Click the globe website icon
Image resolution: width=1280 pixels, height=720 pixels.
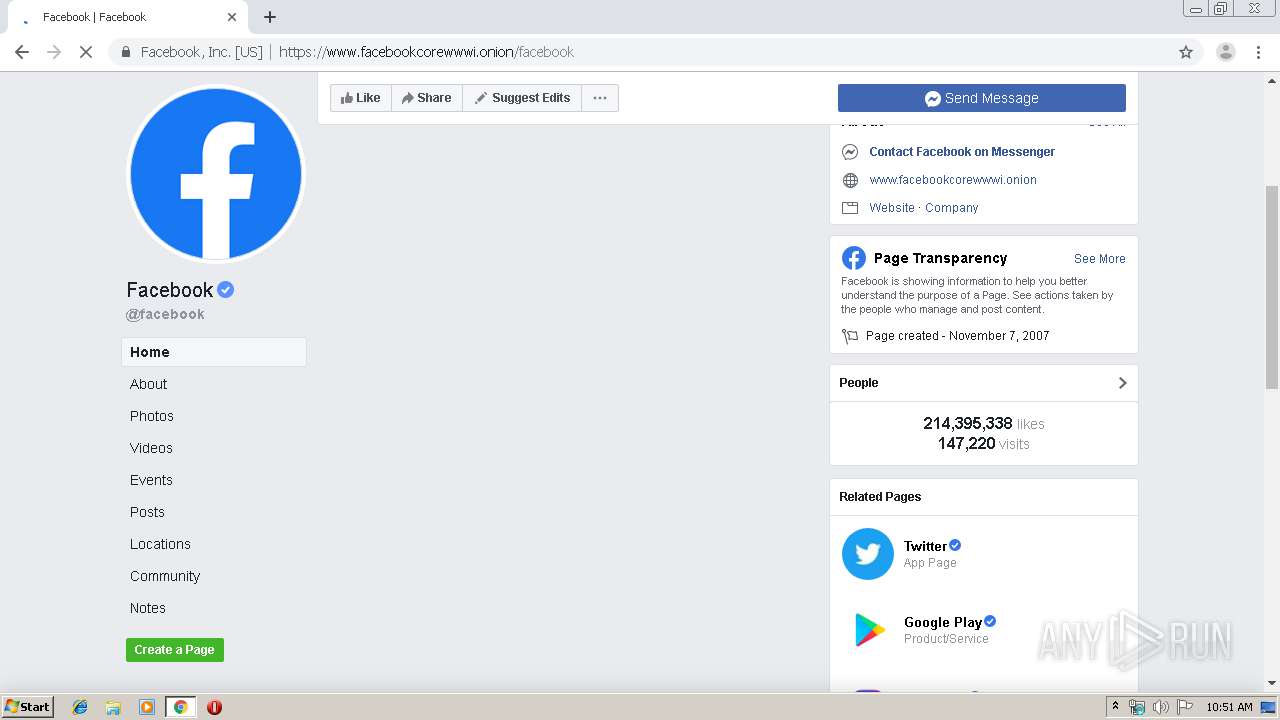point(850,180)
